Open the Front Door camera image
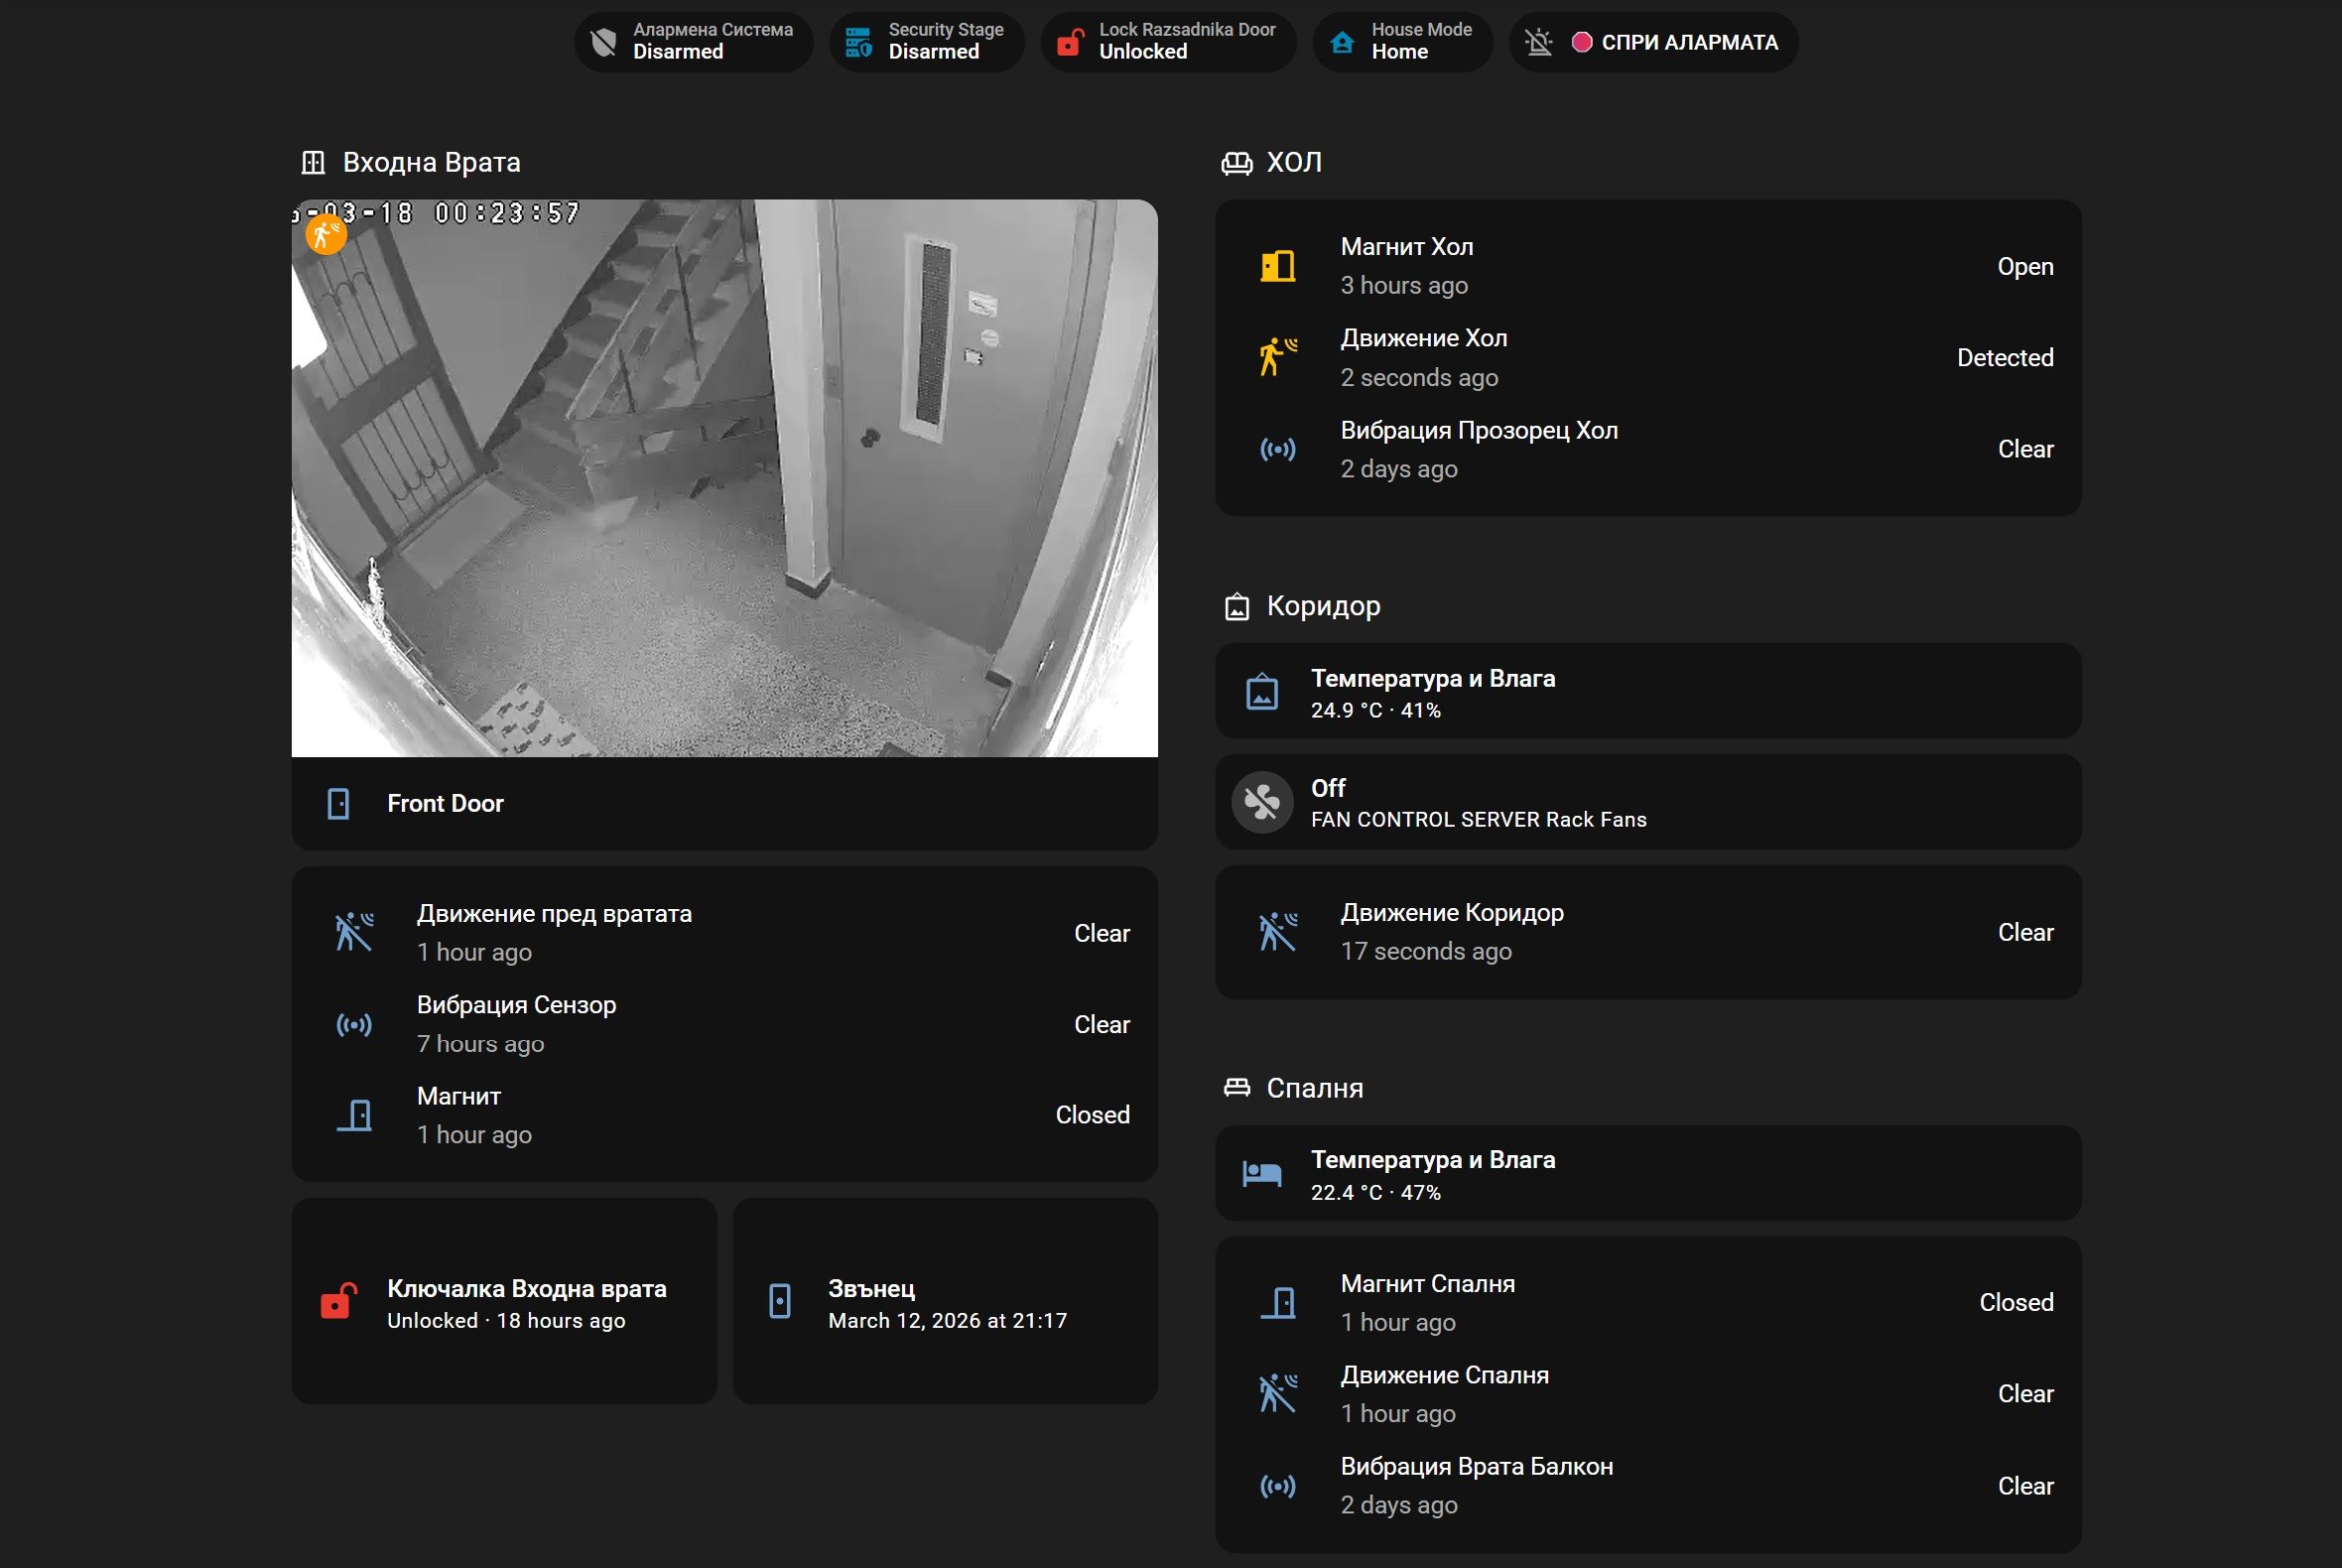The height and width of the screenshot is (1568, 2342). (724, 478)
